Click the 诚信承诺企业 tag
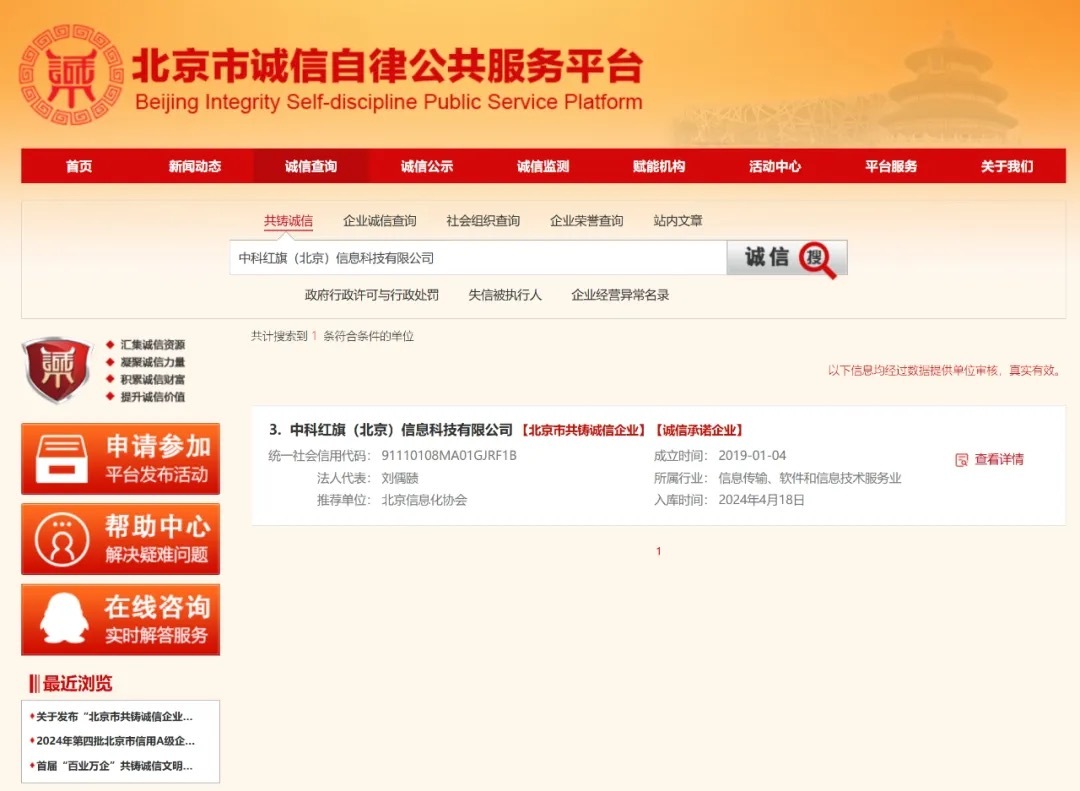 click(x=699, y=431)
